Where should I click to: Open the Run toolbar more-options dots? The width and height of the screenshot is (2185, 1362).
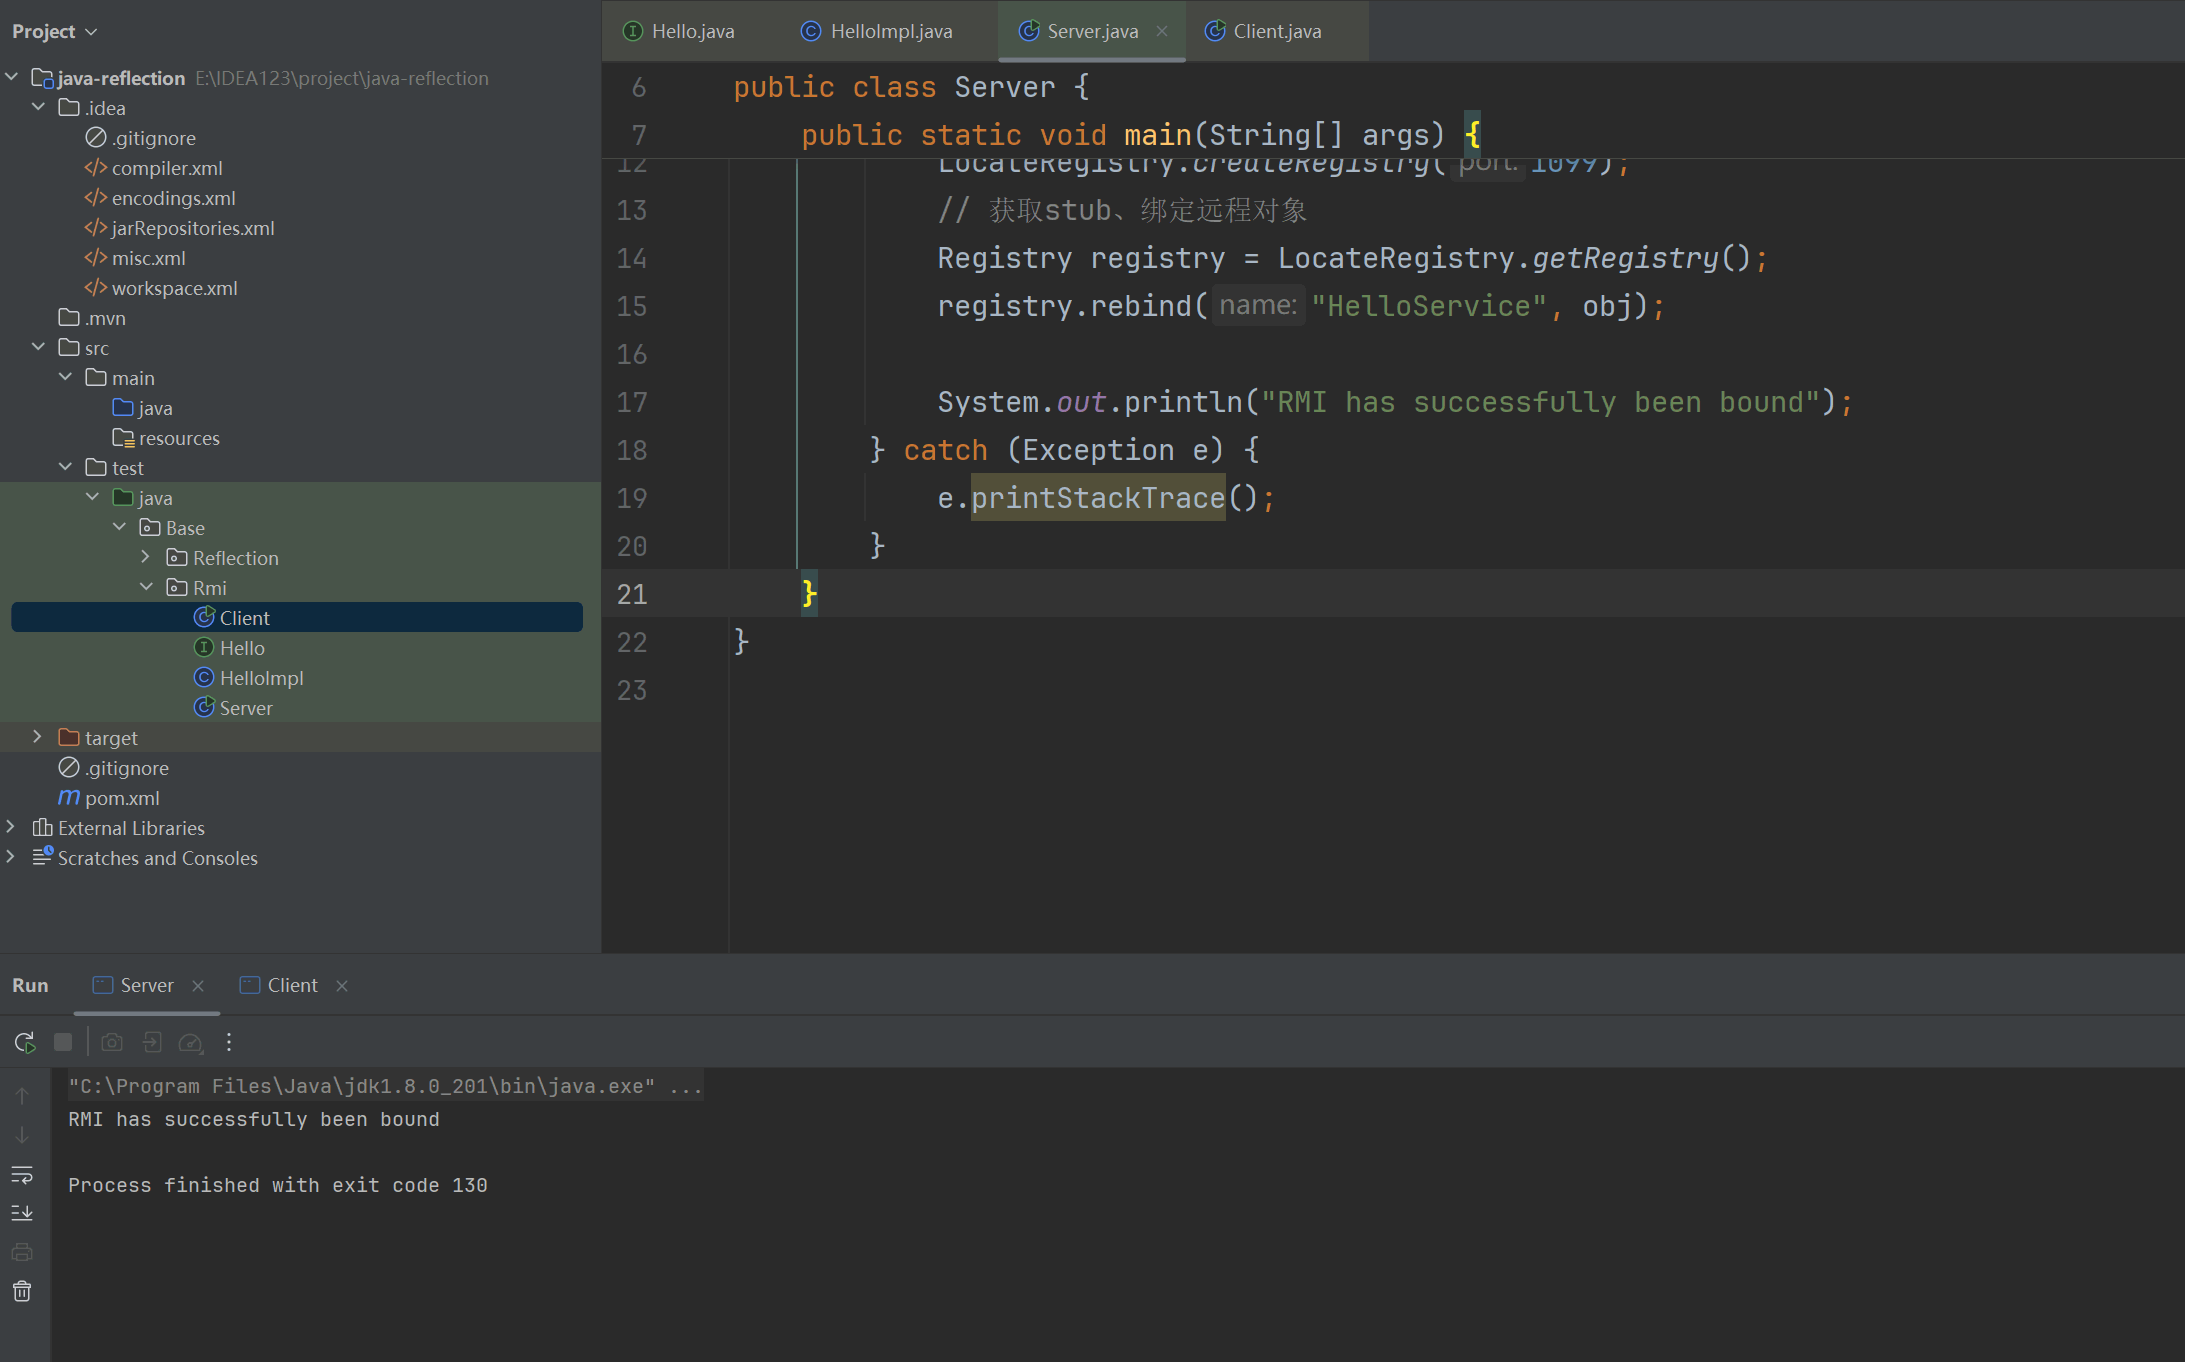(229, 1042)
